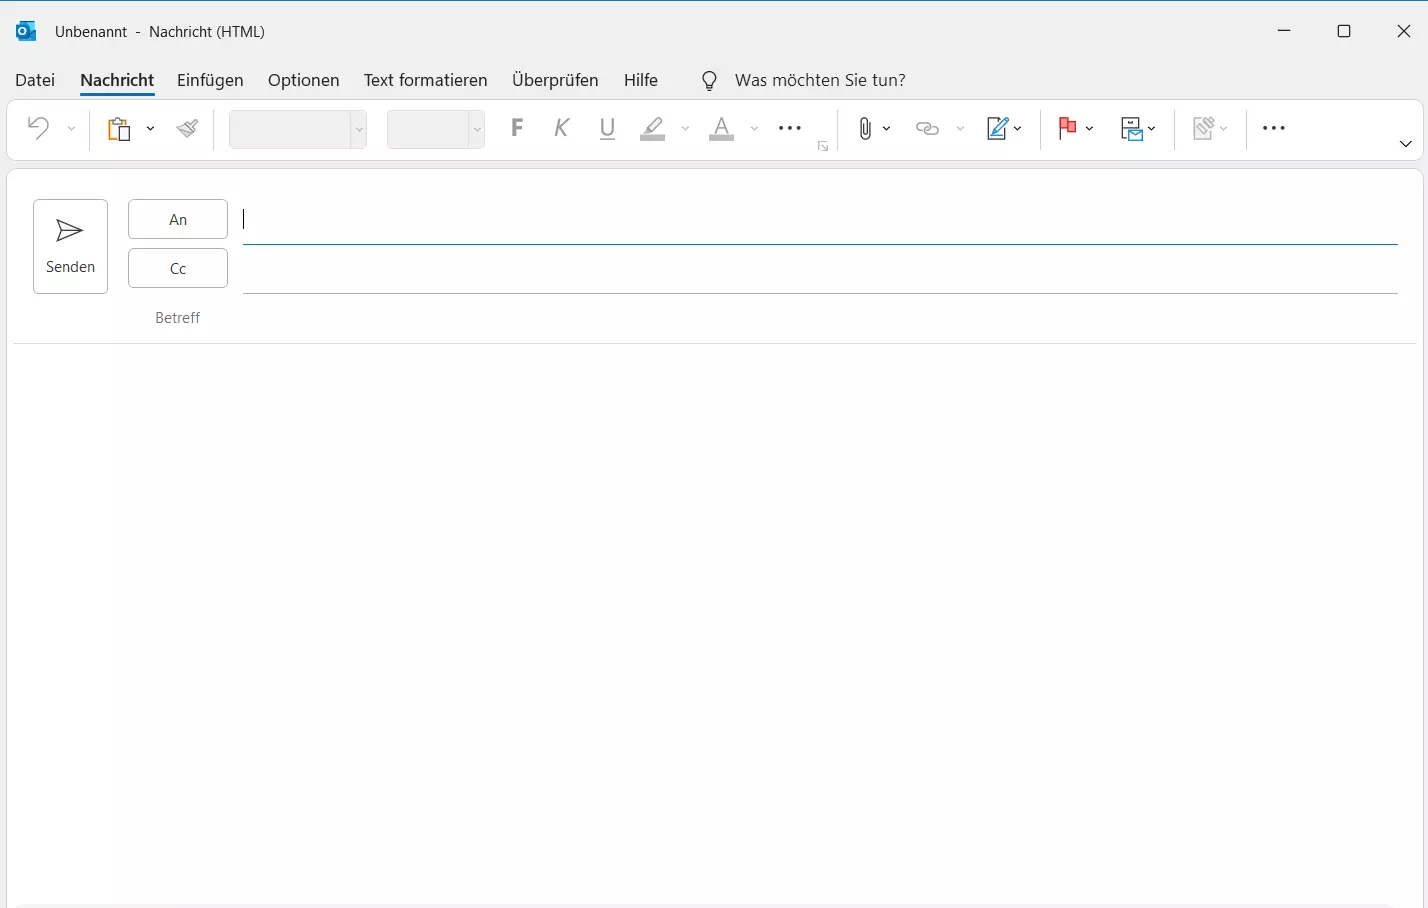
Task: Expand the ribbon display options chevron
Action: tap(1405, 144)
